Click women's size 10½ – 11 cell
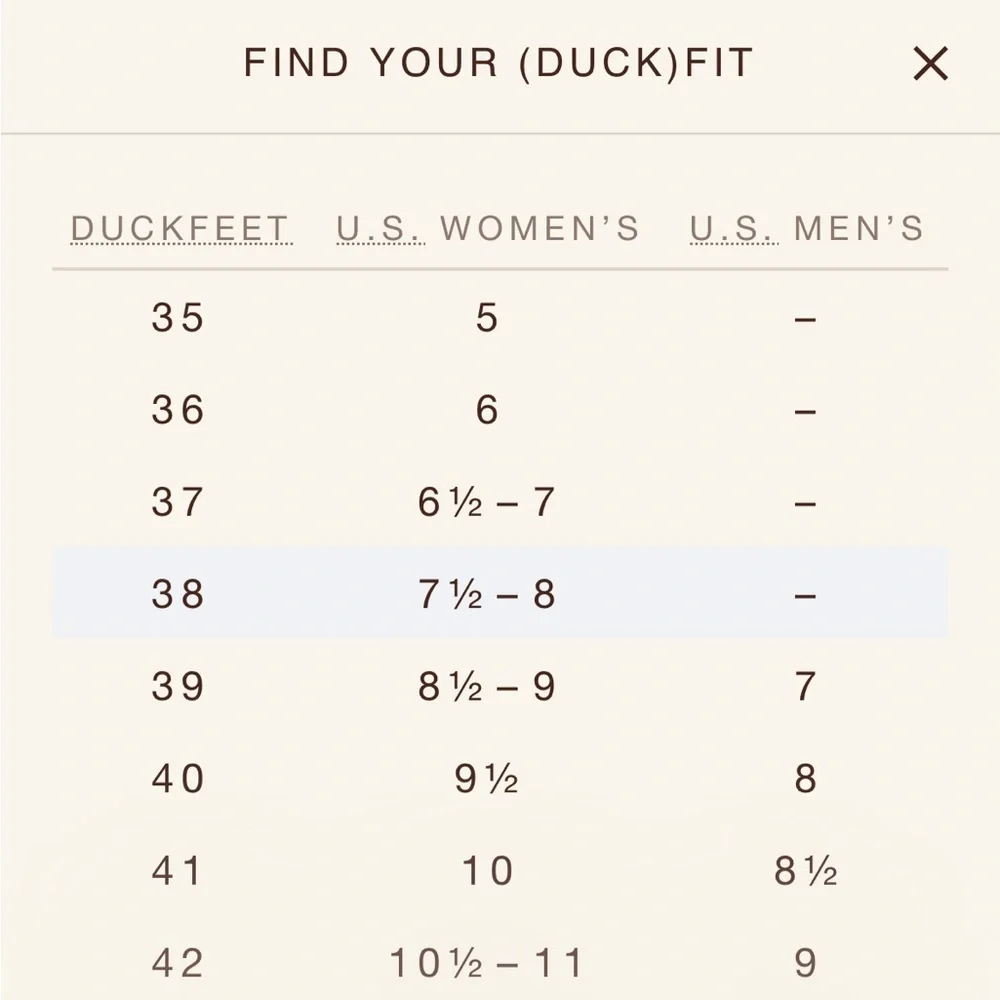The image size is (1000, 1000). tap(486, 963)
